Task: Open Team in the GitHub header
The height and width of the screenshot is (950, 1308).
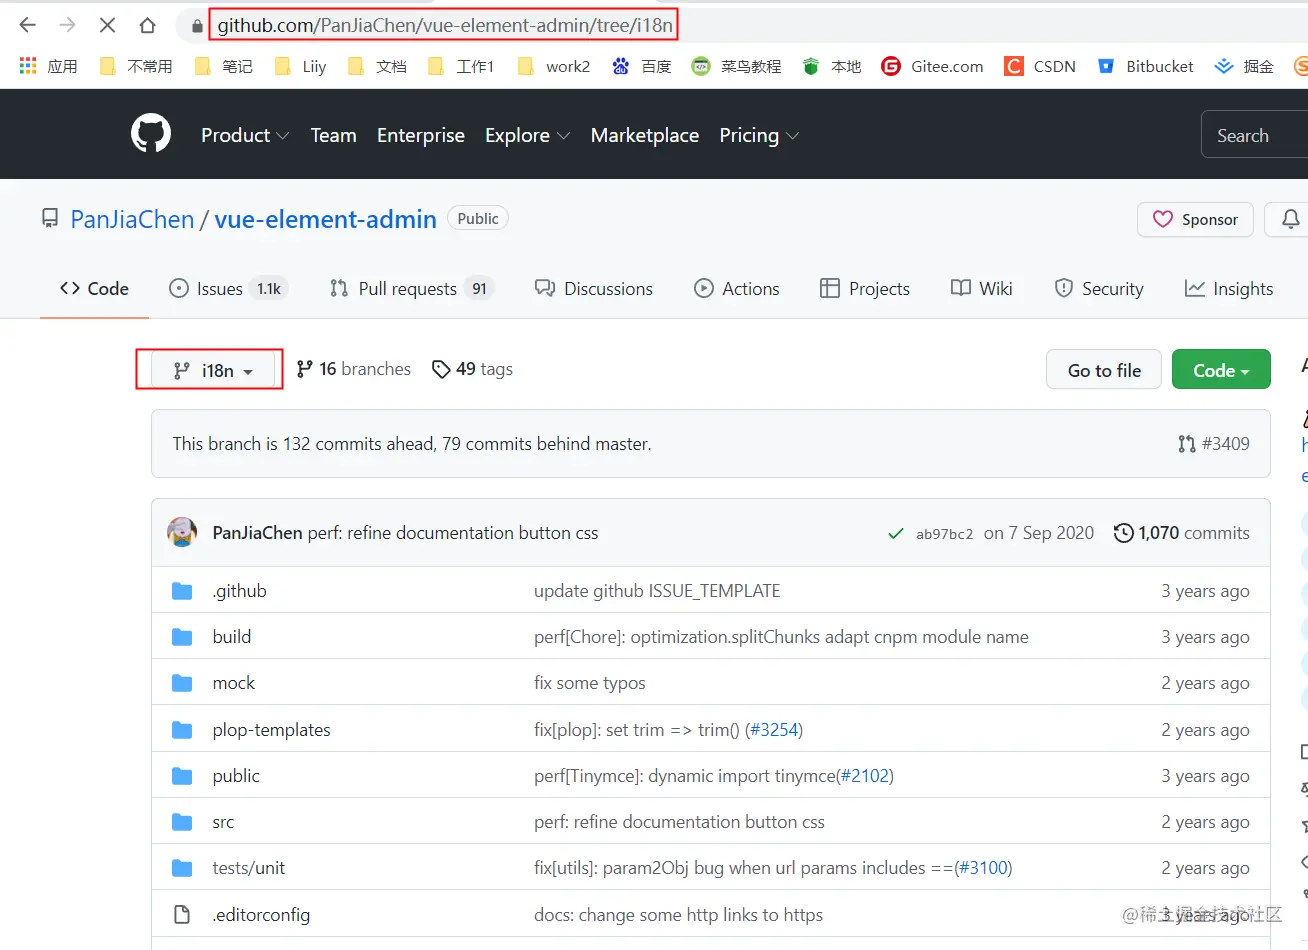Action: click(x=333, y=135)
